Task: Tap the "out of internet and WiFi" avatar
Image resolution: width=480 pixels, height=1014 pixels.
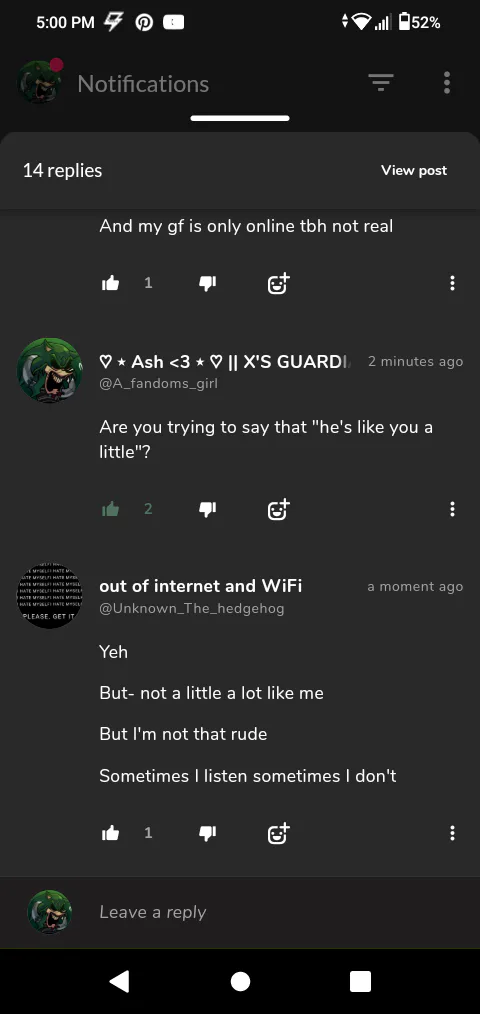Action: click(49, 596)
